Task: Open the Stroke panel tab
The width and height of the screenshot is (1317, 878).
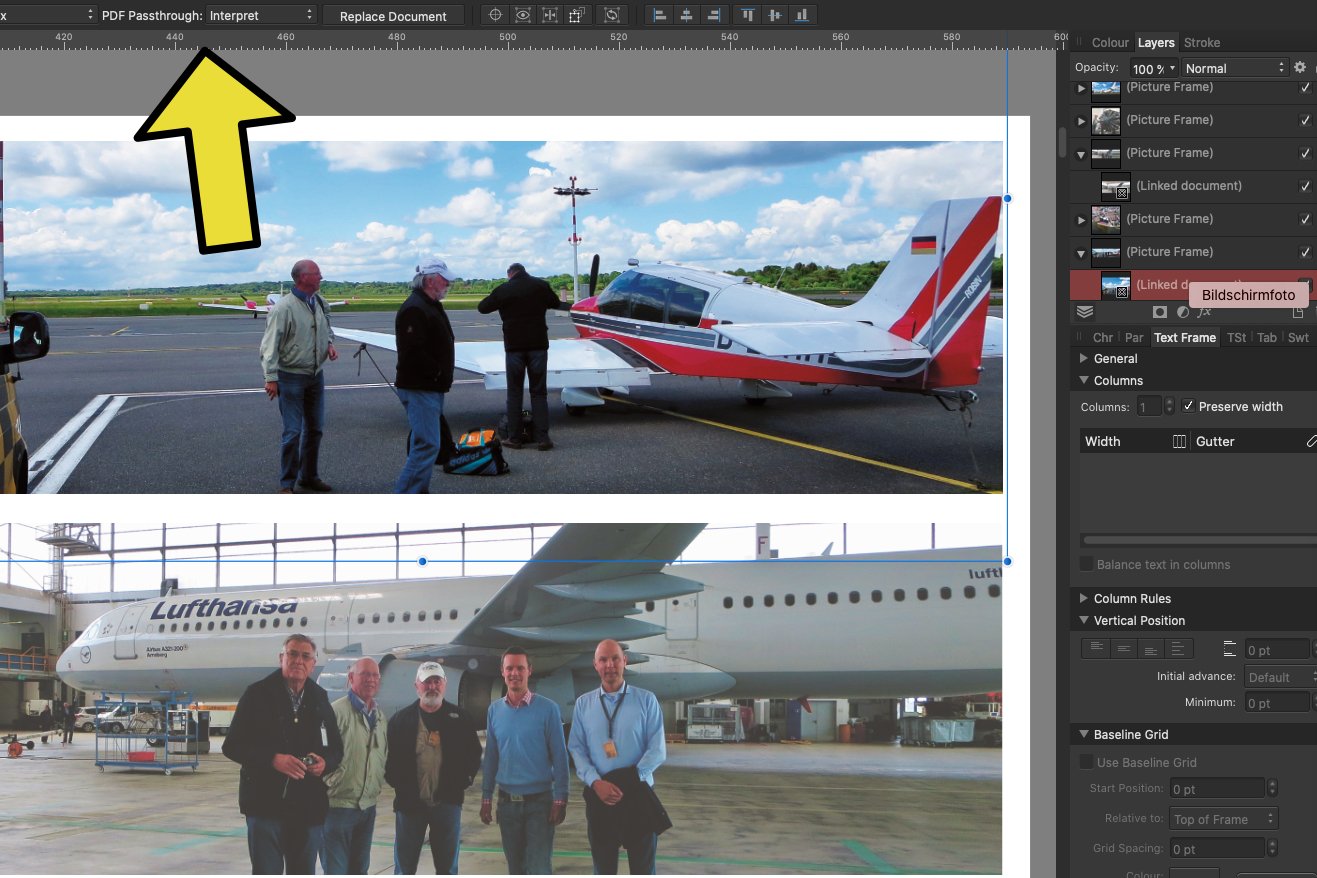Action: pyautogui.click(x=1202, y=43)
